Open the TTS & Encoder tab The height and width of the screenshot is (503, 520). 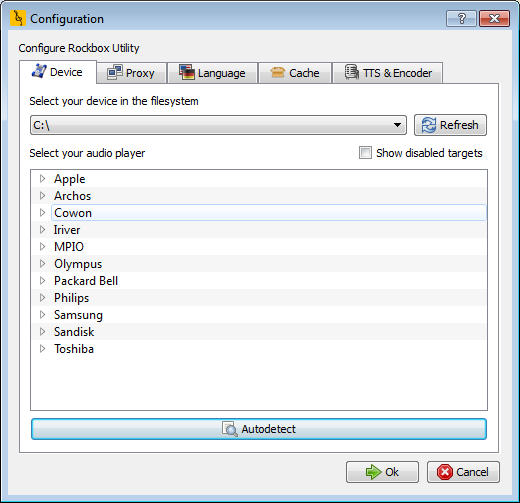388,73
